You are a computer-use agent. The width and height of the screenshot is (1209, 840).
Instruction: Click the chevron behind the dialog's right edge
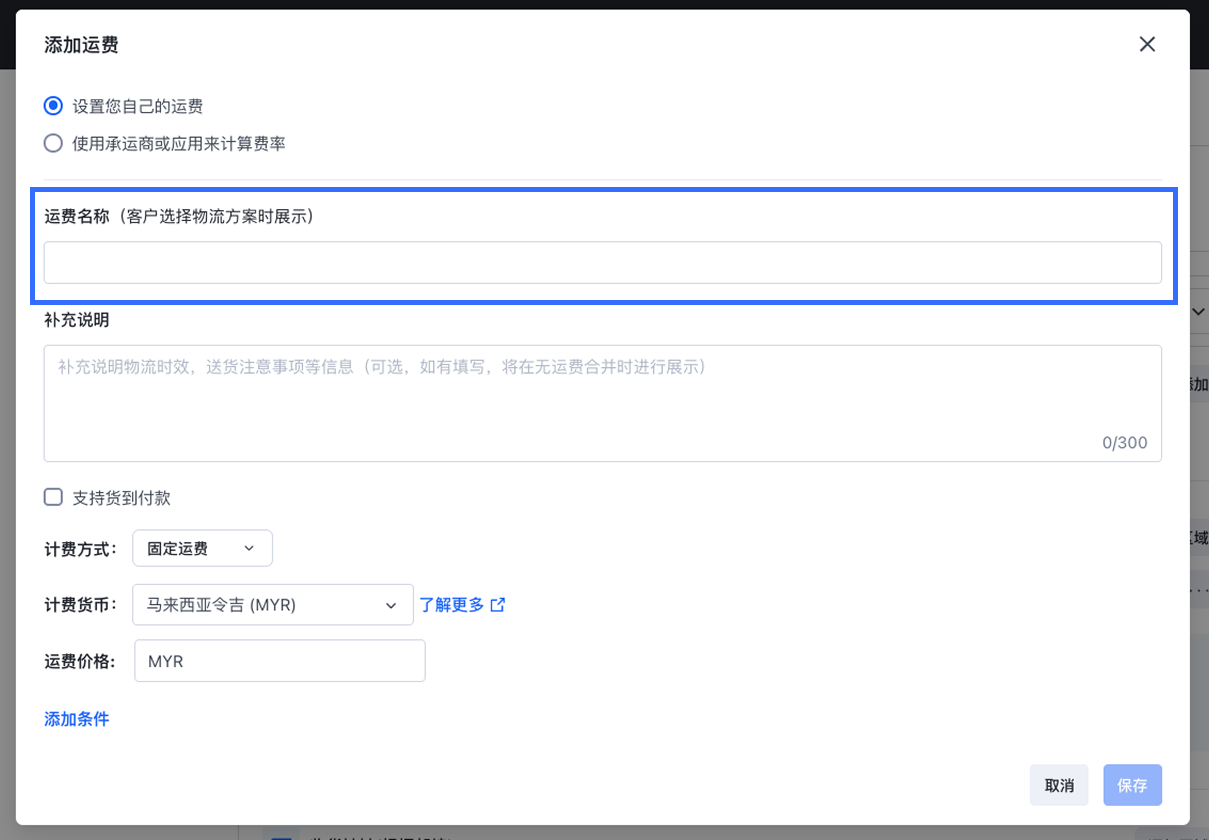tap(1199, 312)
